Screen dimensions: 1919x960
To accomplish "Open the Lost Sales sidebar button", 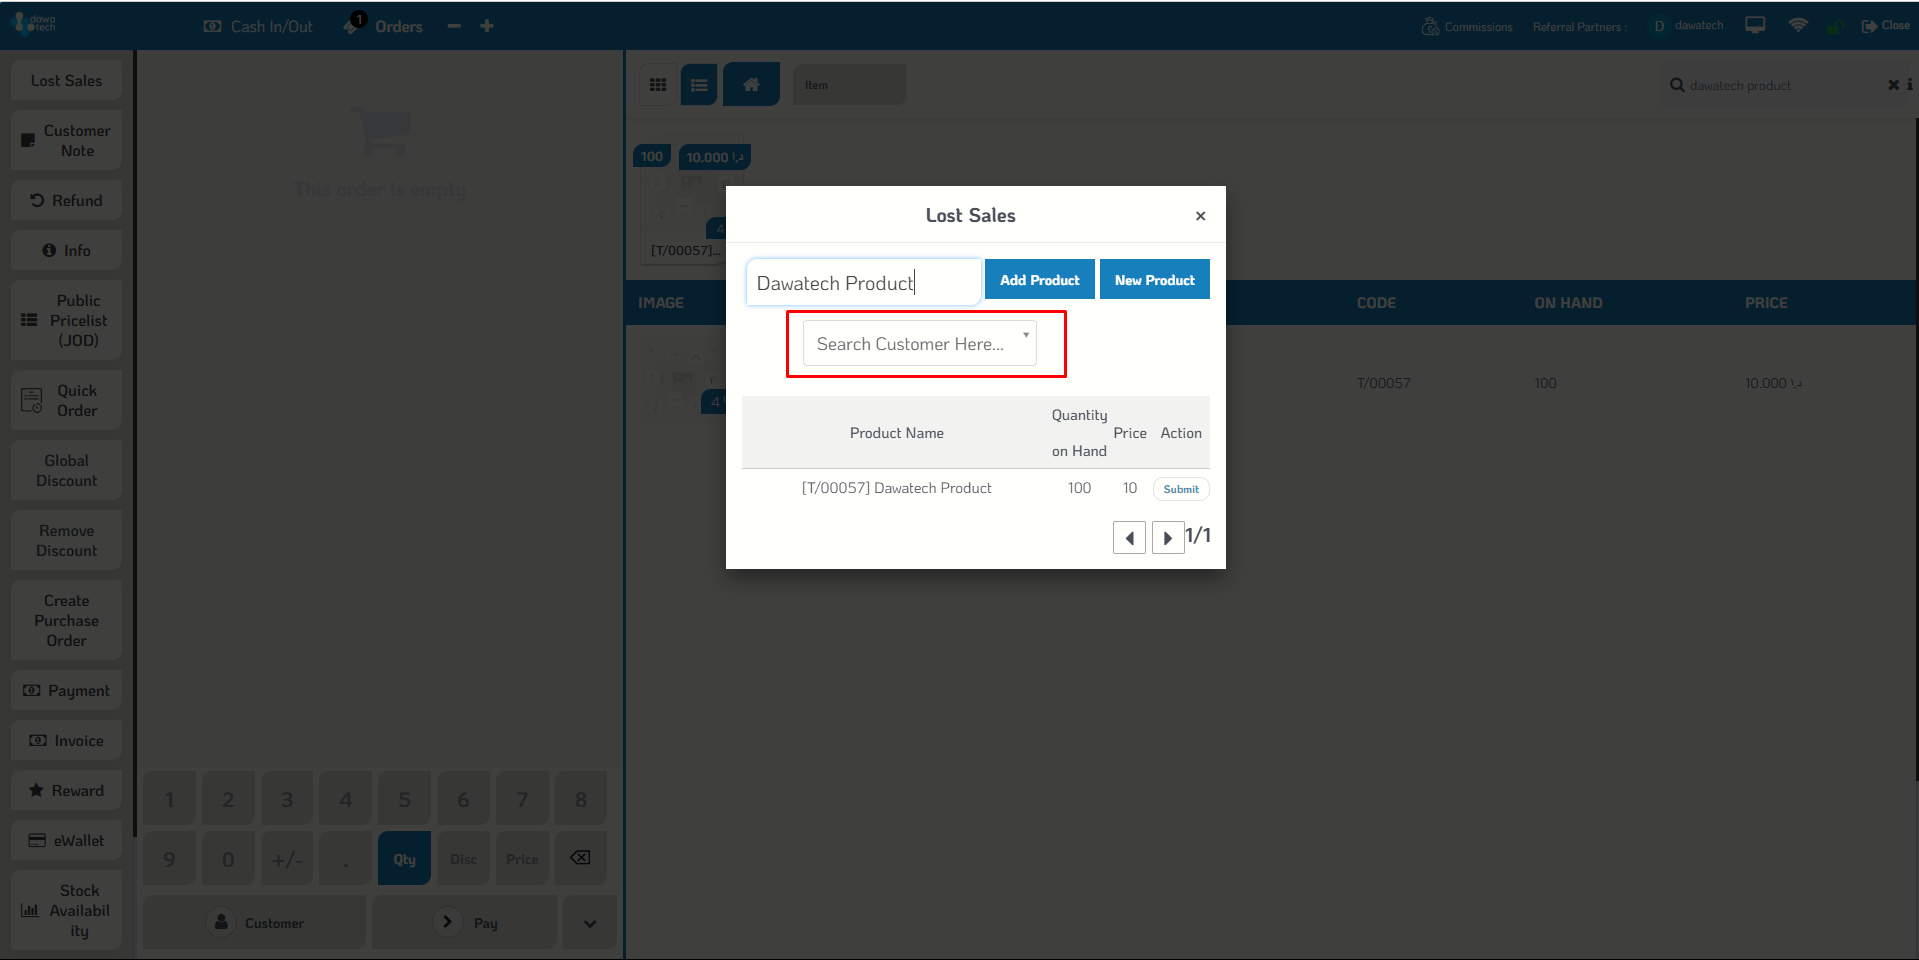I will 66,80.
